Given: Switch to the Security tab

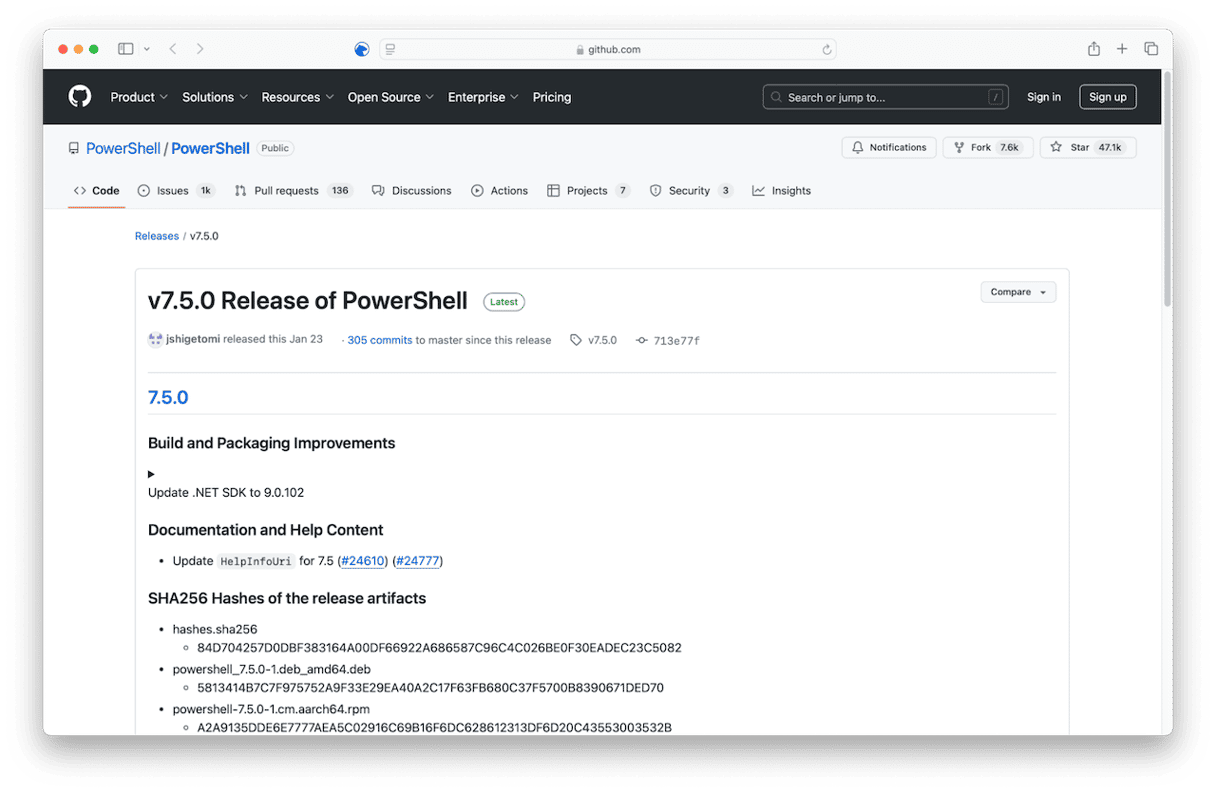Looking at the screenshot, I should click(691, 190).
